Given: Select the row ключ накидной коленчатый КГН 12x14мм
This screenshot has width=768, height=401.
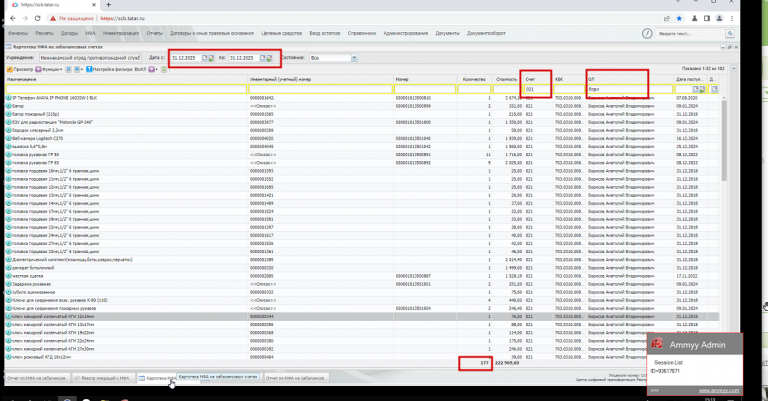Looking at the screenshot, I should pyautogui.click(x=362, y=317).
